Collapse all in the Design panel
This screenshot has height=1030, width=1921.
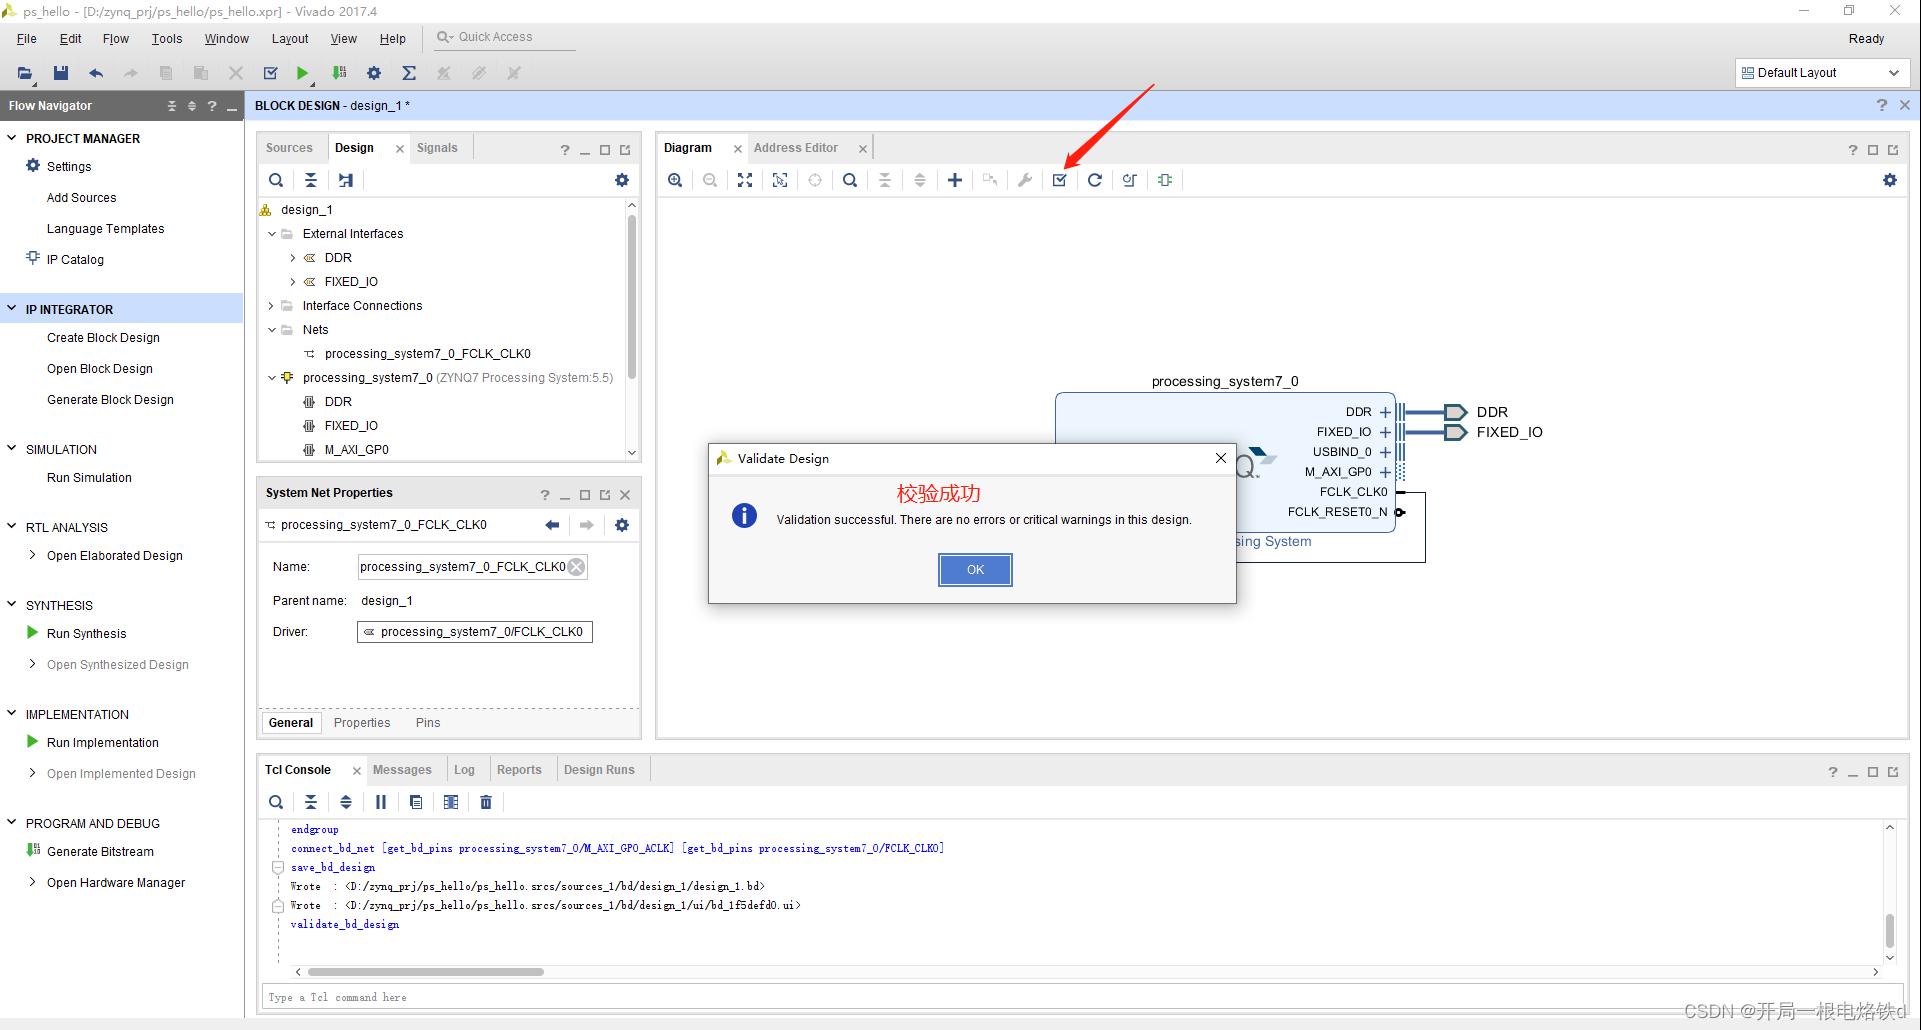click(x=311, y=180)
